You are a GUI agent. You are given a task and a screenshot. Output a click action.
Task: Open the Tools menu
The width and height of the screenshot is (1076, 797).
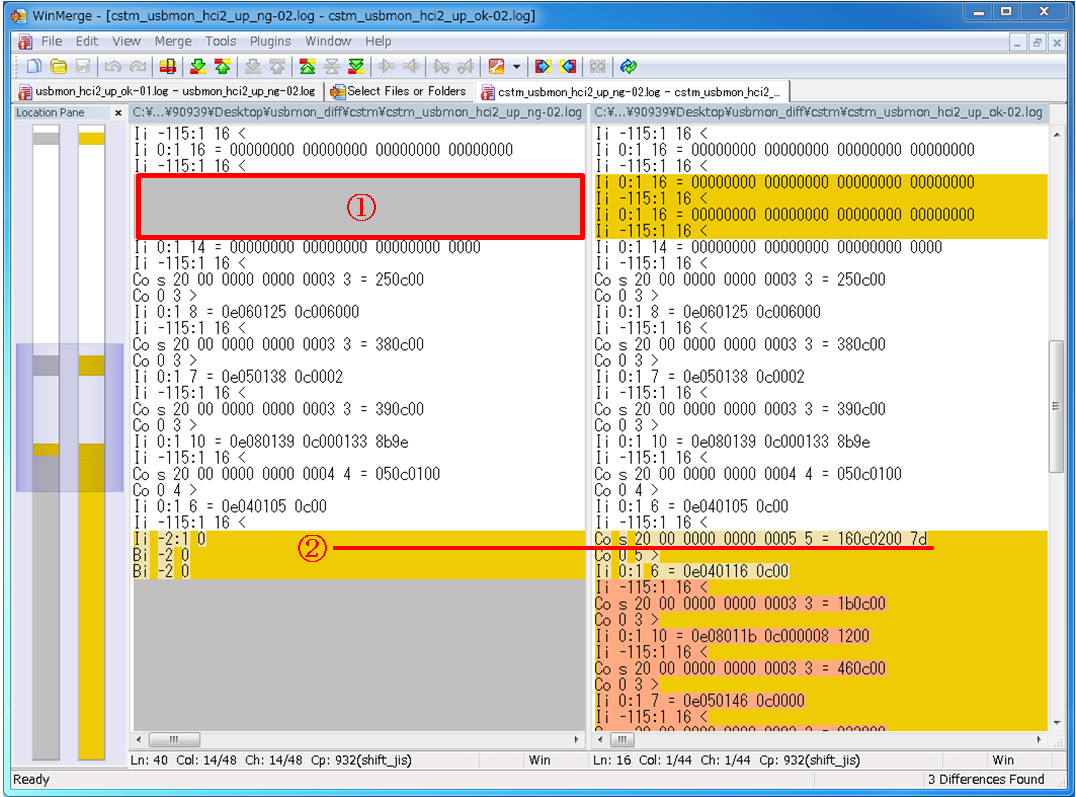coord(220,41)
